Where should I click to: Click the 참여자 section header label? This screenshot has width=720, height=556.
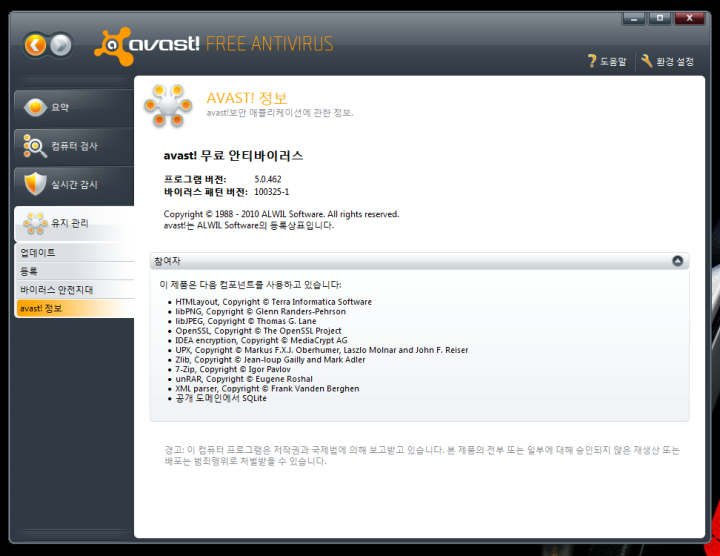[167, 261]
